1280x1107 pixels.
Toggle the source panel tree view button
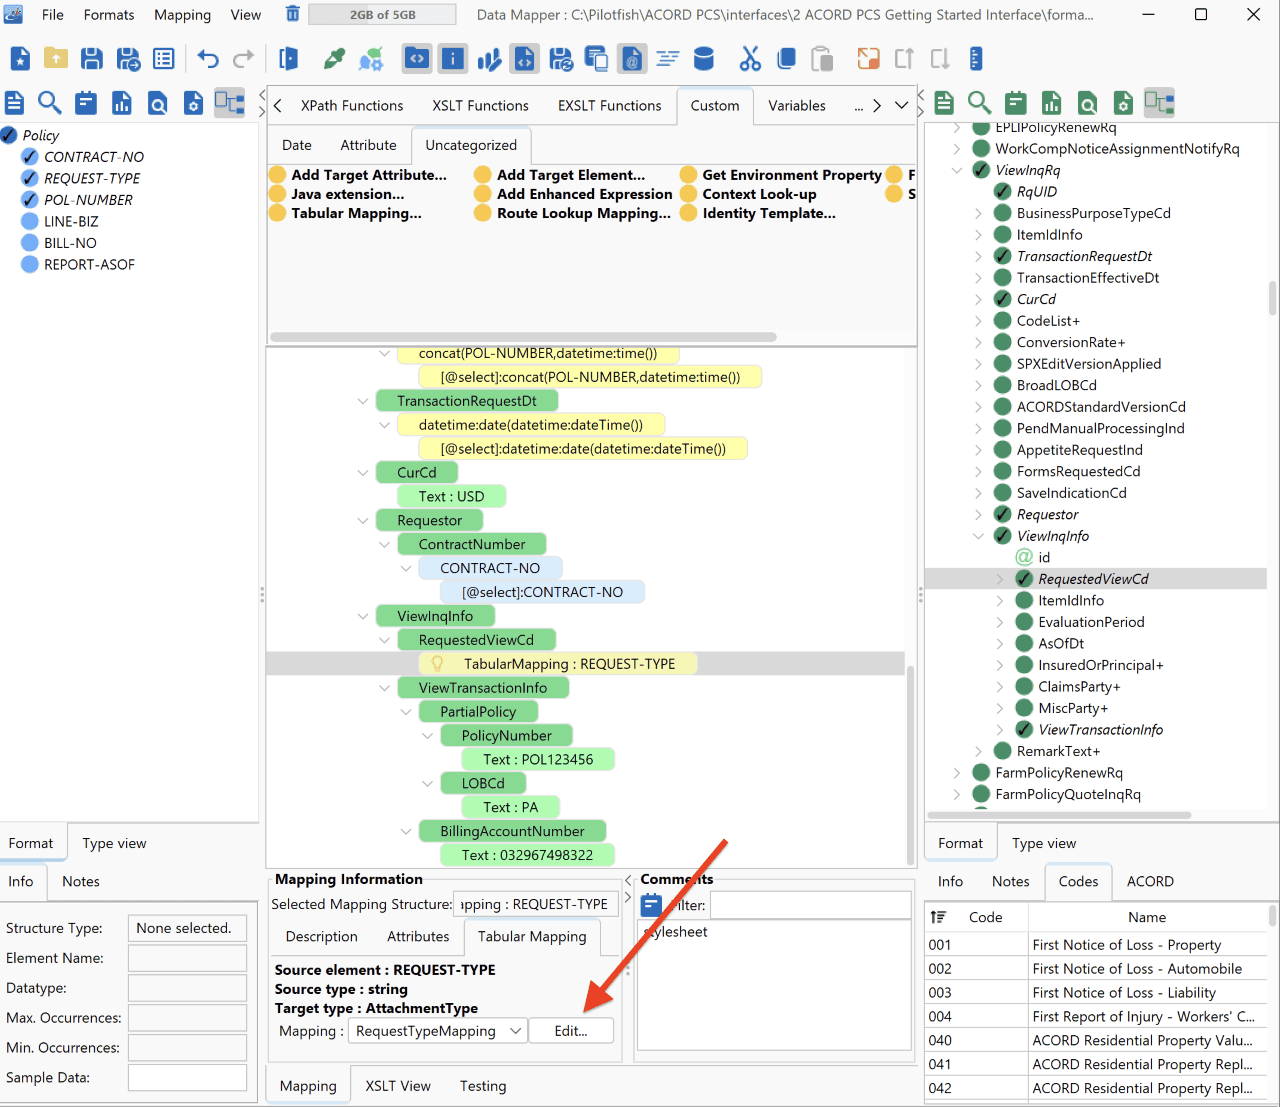(x=230, y=103)
